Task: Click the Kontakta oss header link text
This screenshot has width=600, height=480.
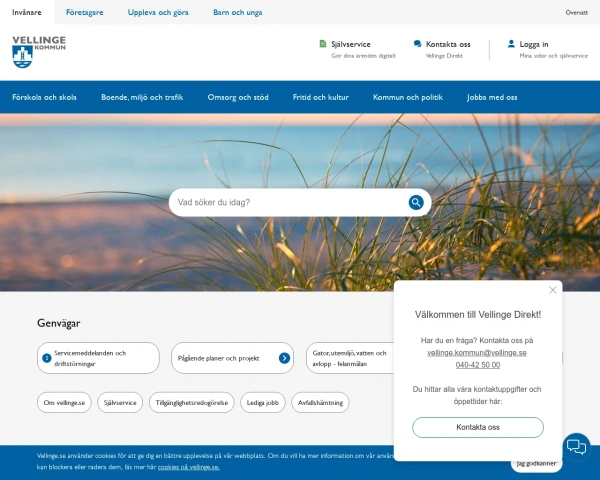Action: point(448,44)
